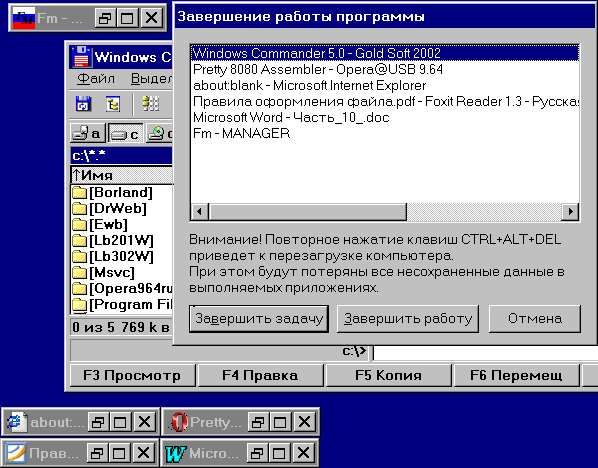Click Word icon on Micro window
Image resolution: width=598 pixels, height=468 pixels.
click(175, 453)
